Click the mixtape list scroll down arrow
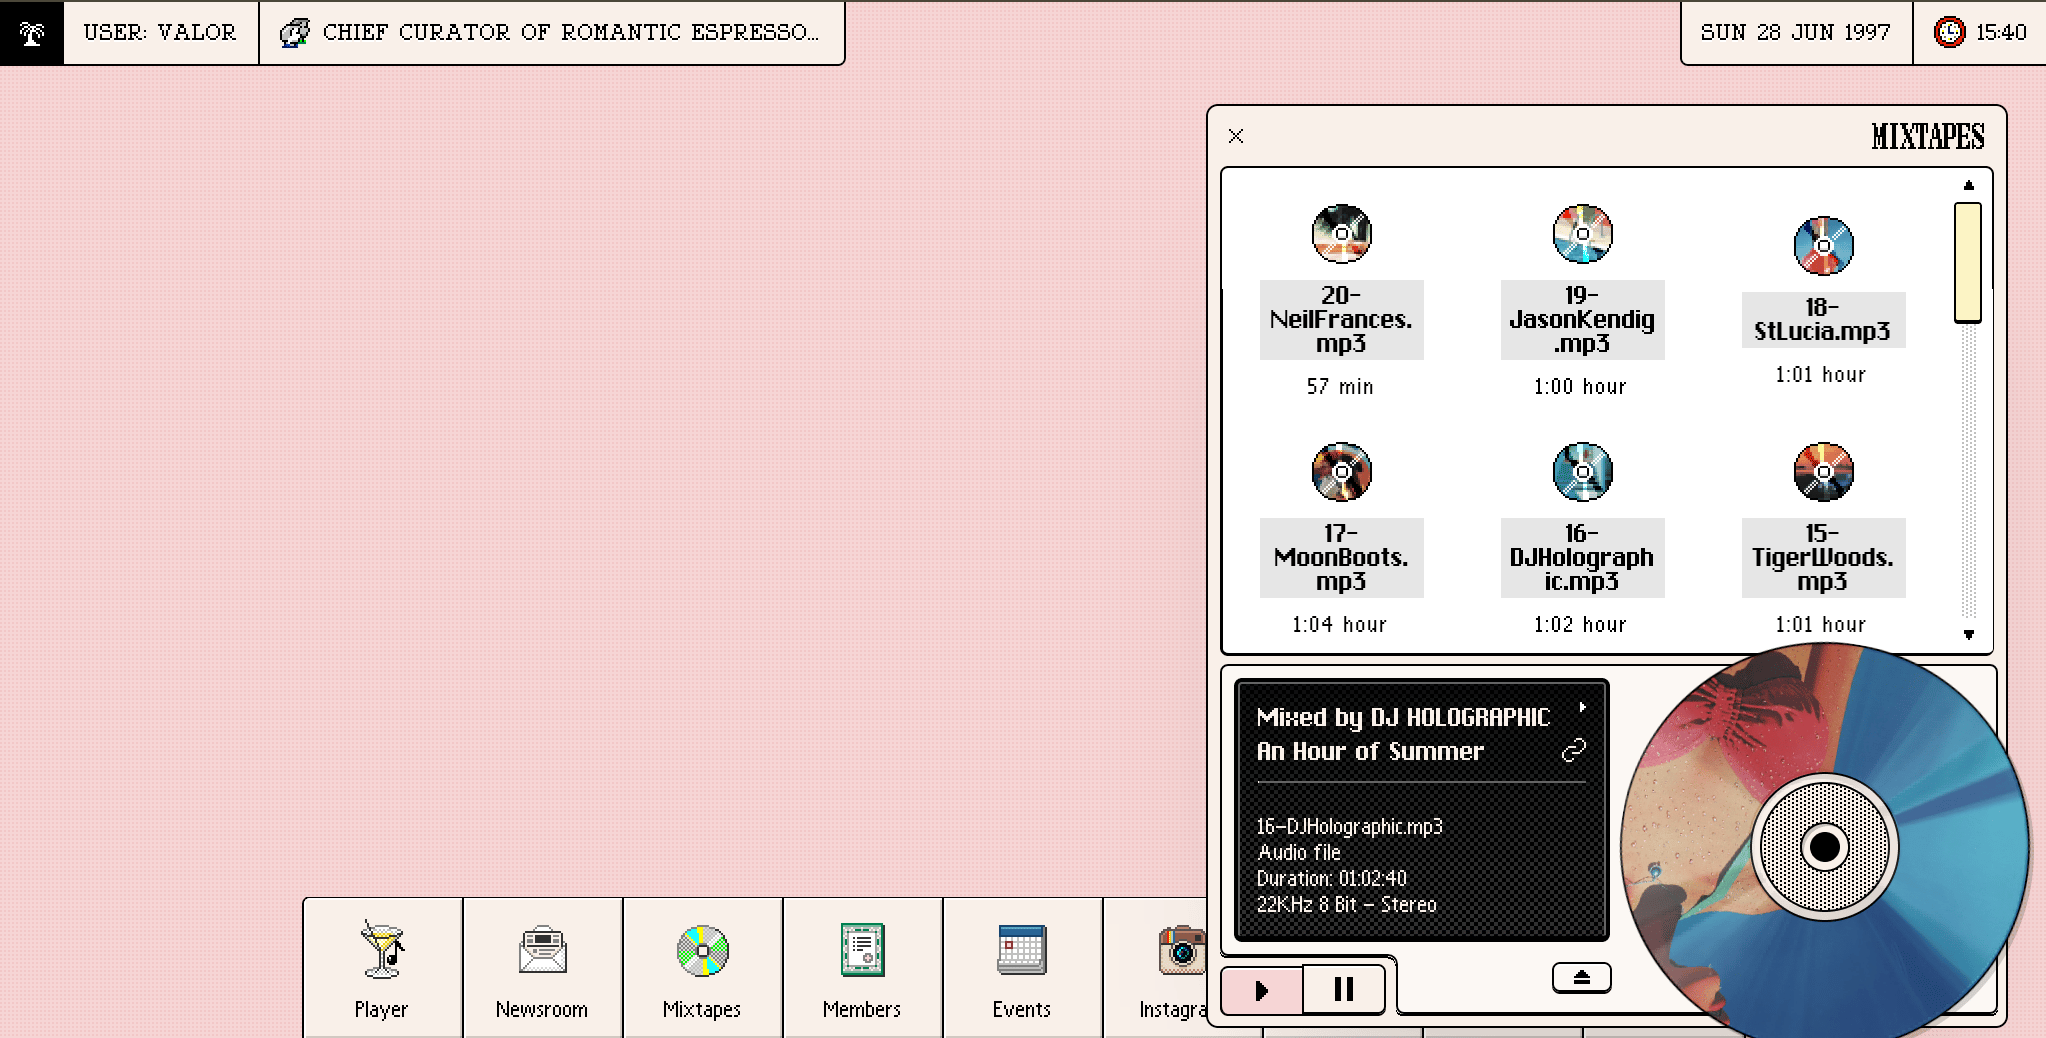 [1968, 634]
